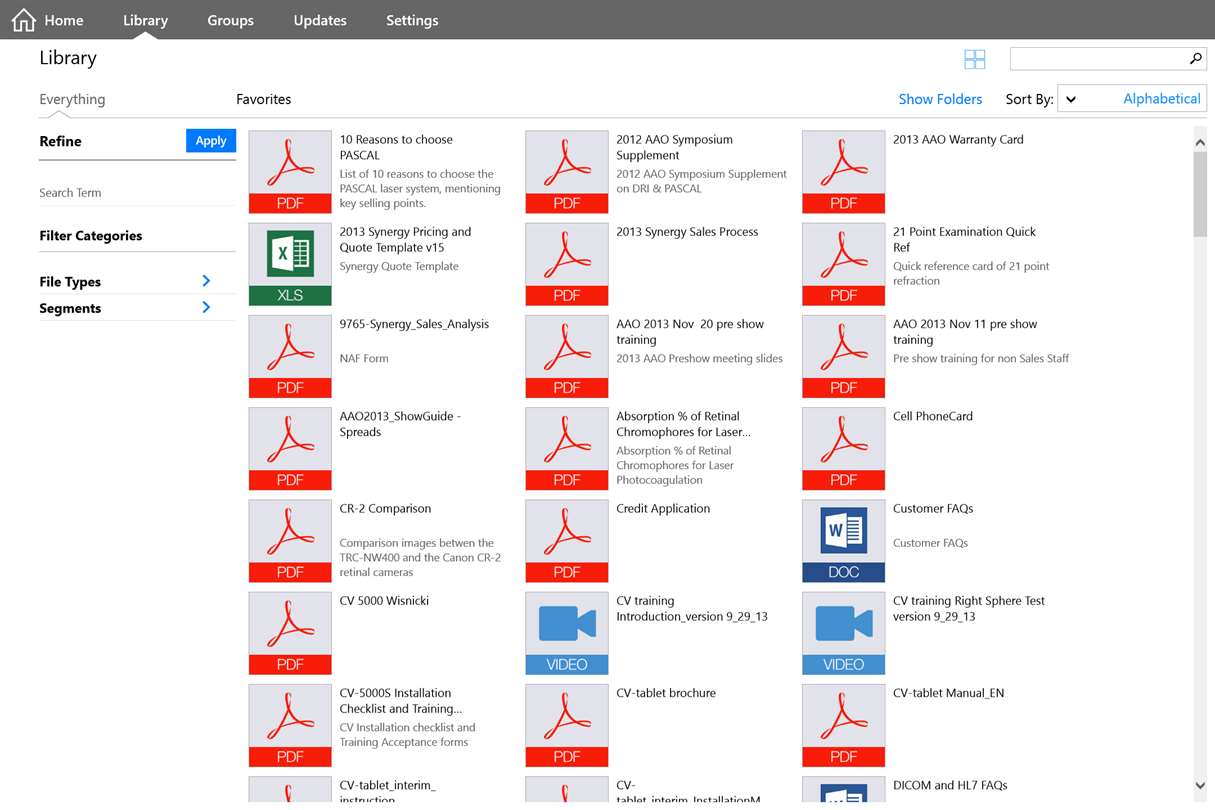This screenshot has height=810, width=1215.
Task: Open PDF icon for 2012 AAO Symposium Supplement
Action: (567, 172)
